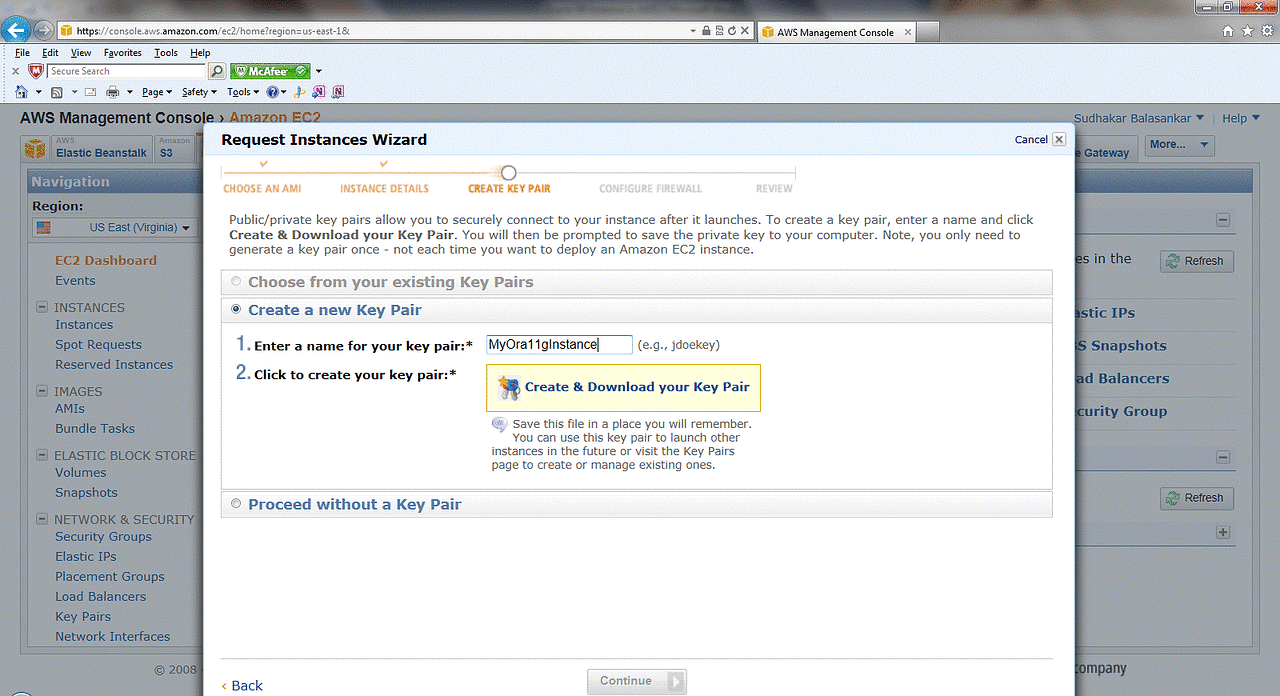The image size is (1280, 696).
Task: Open the Home icon dropdown arrow
Action: point(38,92)
